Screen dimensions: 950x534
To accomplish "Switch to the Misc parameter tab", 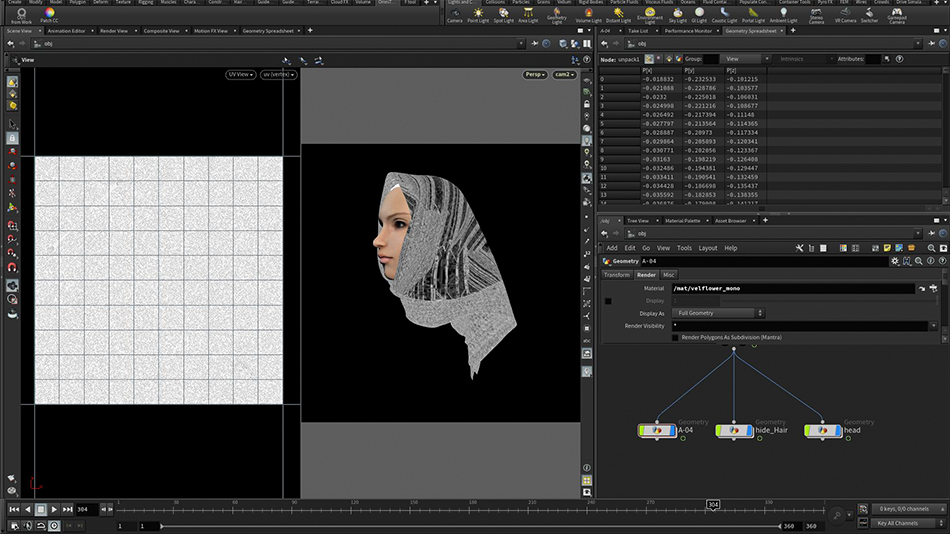I will [x=668, y=275].
